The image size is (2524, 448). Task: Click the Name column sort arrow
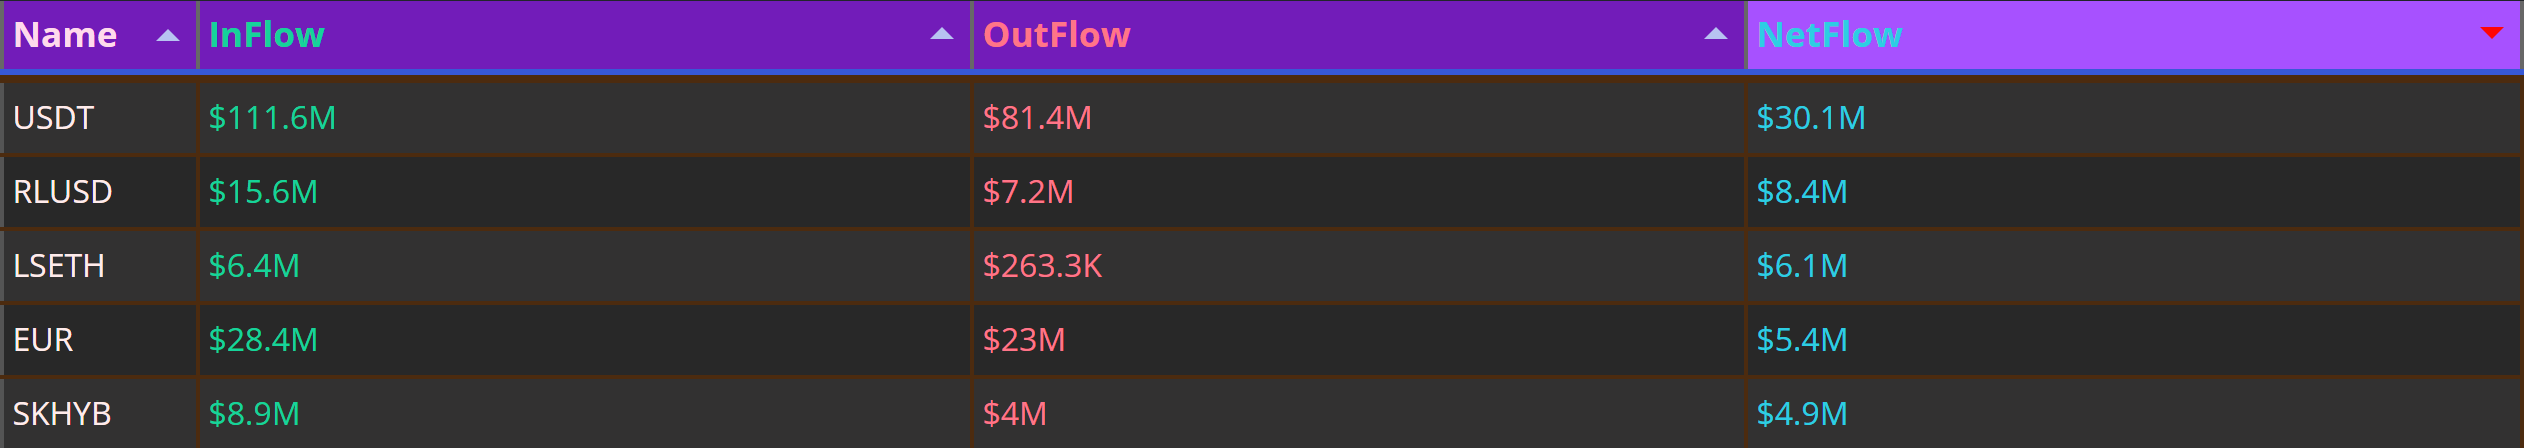(x=168, y=35)
